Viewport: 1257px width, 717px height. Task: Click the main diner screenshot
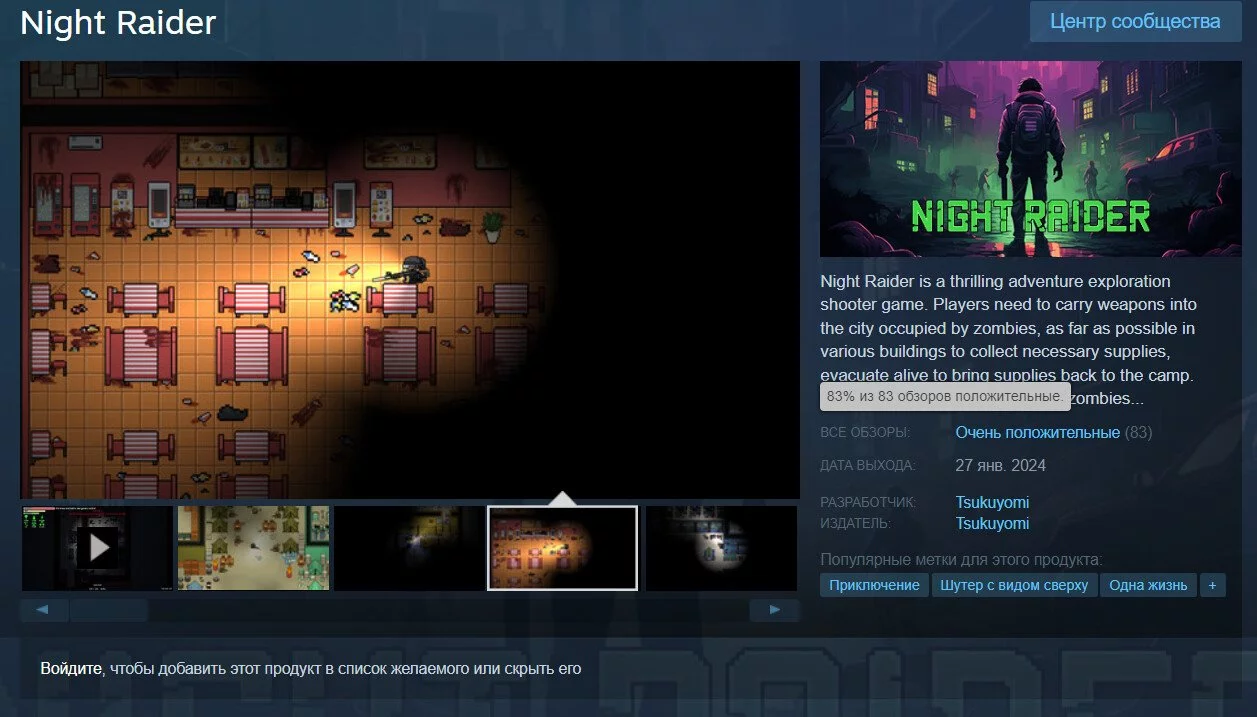click(410, 280)
